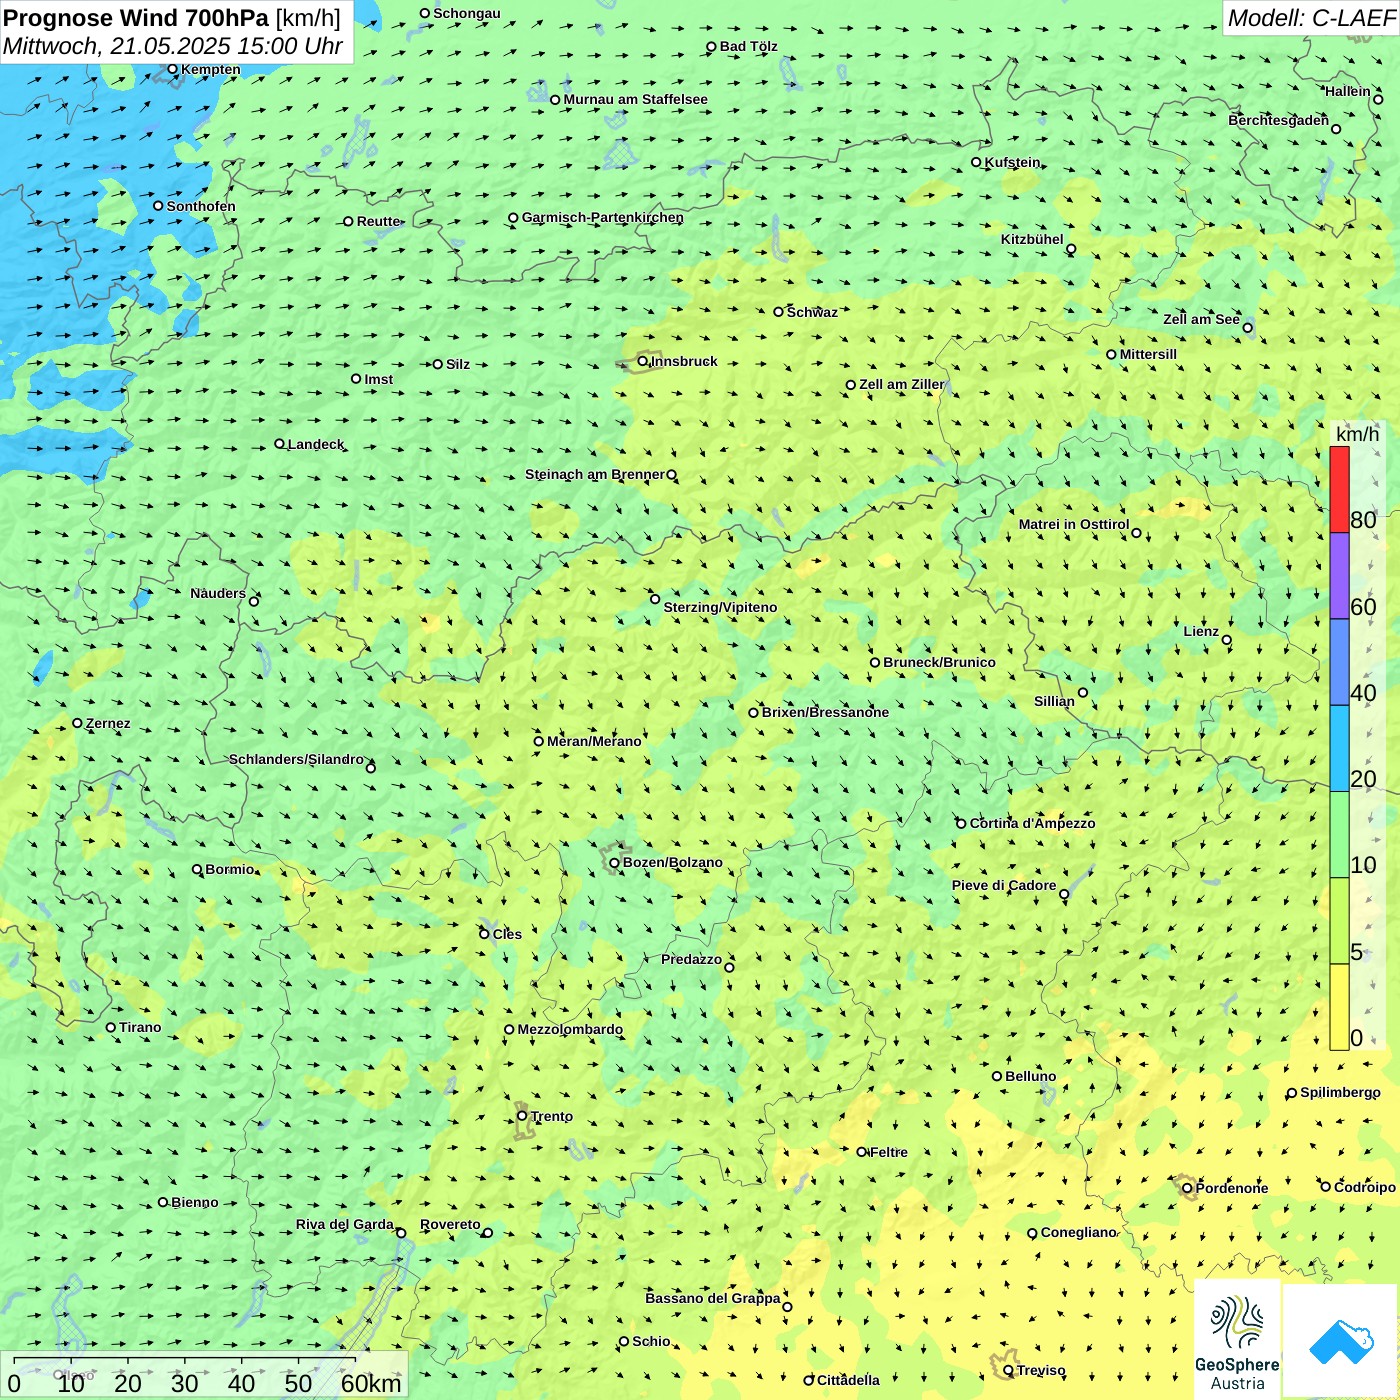
Task: Select the "Meran/Merano" label
Action: 594,741
